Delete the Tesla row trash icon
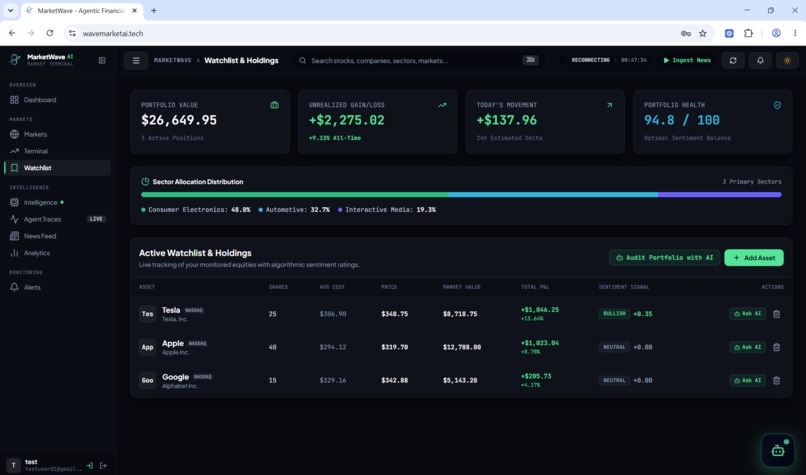Image resolution: width=806 pixels, height=475 pixels. click(776, 314)
